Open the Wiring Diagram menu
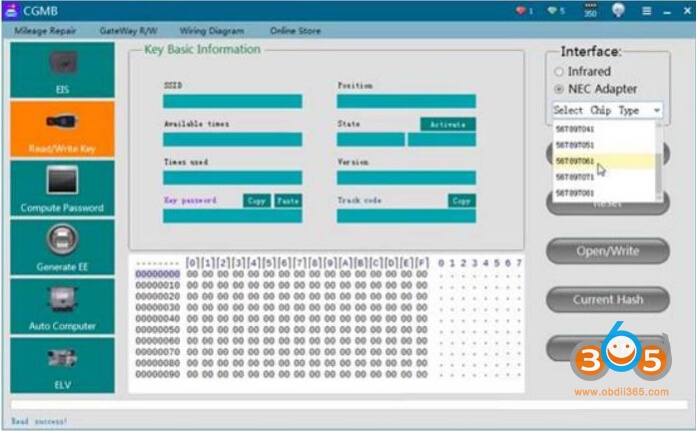The image size is (696, 431). pos(212,31)
